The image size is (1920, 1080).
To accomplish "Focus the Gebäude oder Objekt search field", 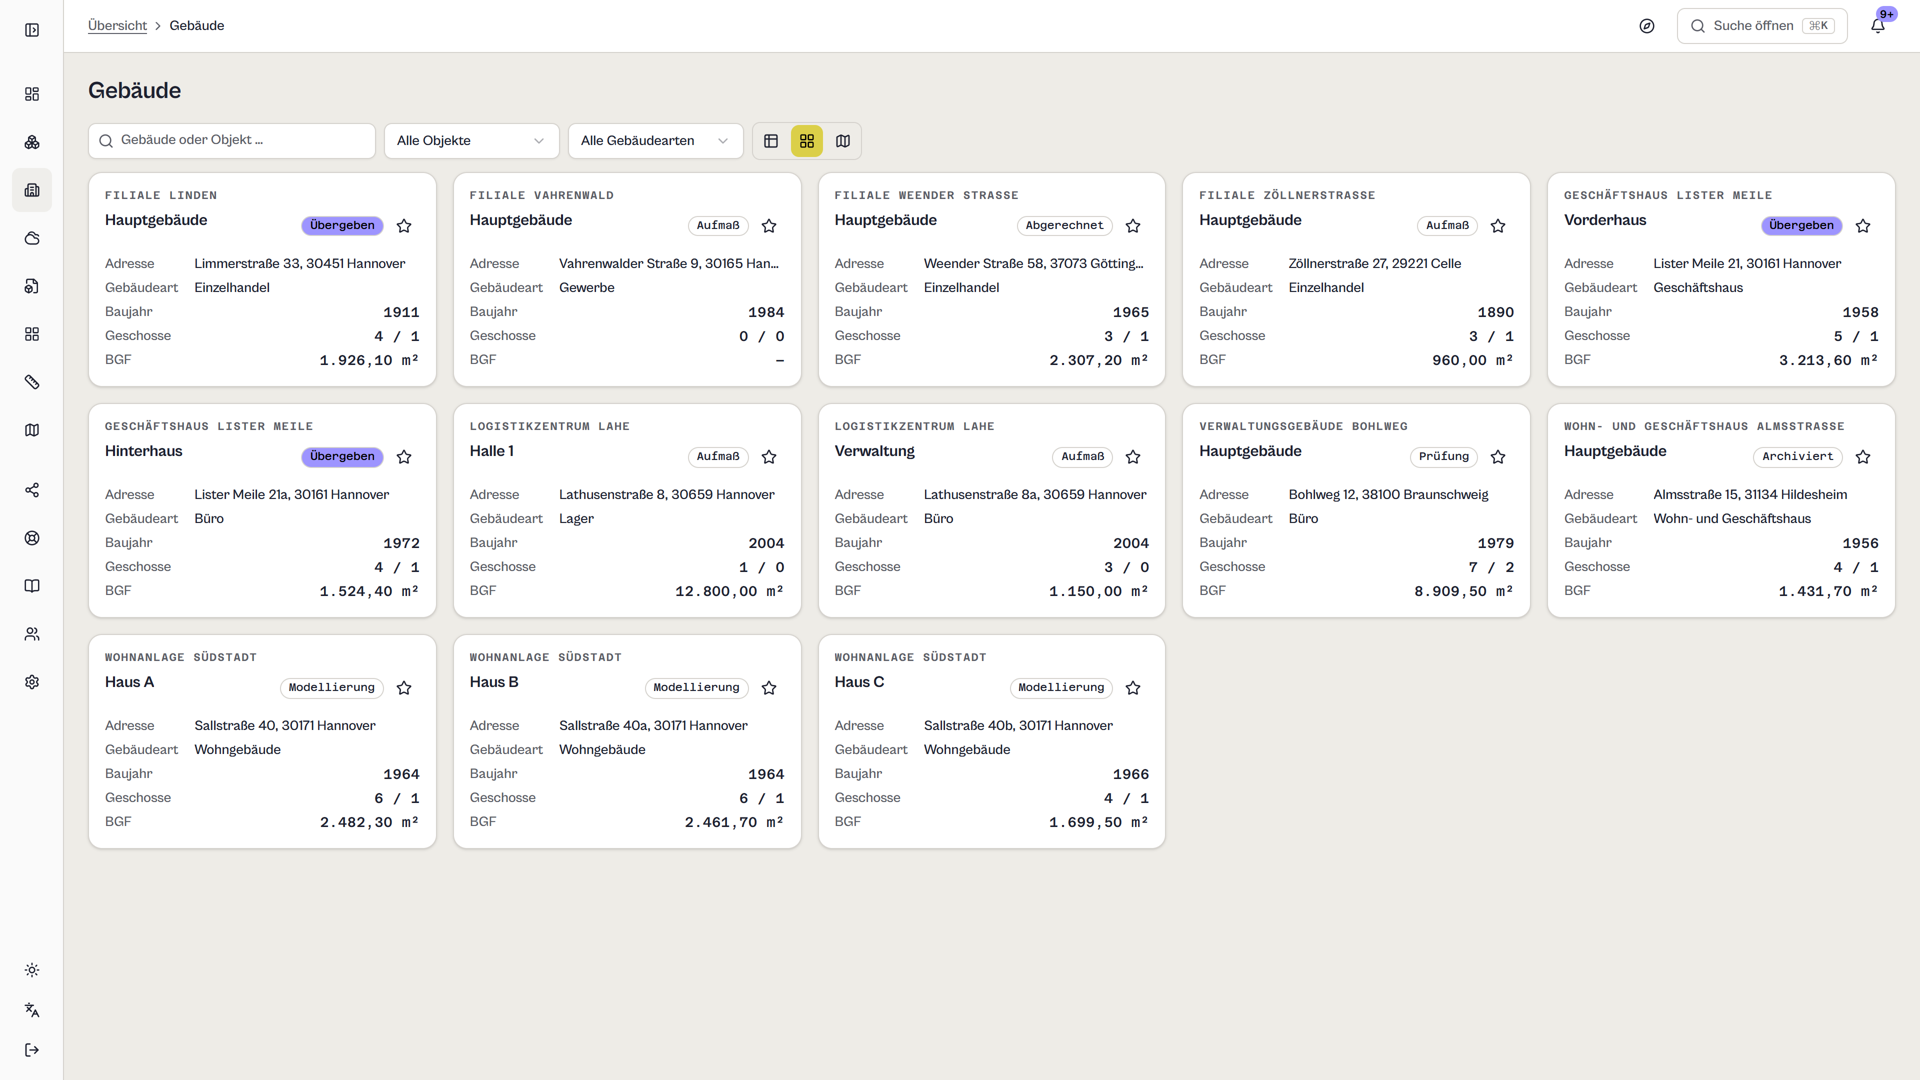I will [x=232, y=141].
